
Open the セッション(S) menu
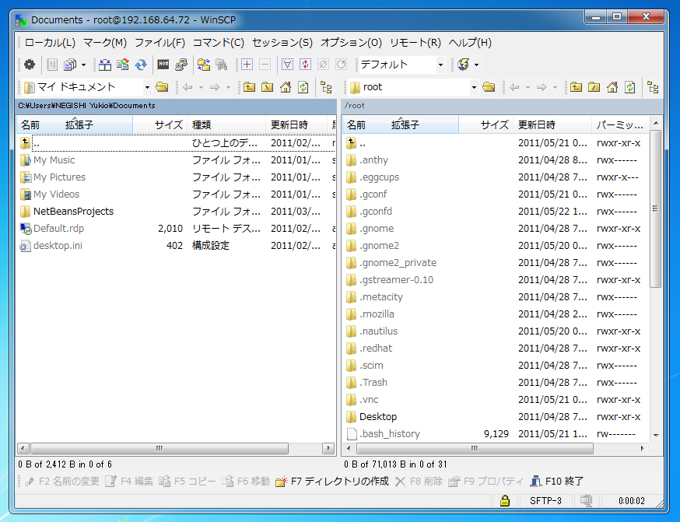282,42
